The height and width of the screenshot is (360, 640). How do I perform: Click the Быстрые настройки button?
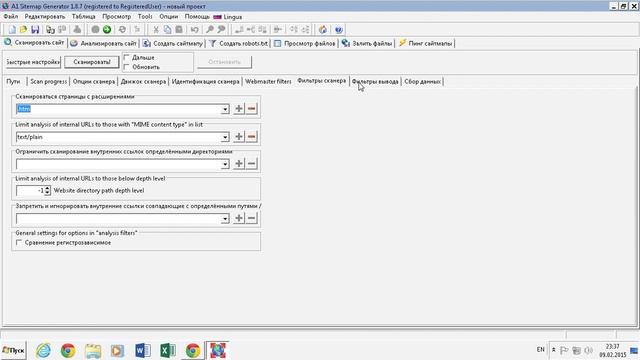tap(33, 62)
